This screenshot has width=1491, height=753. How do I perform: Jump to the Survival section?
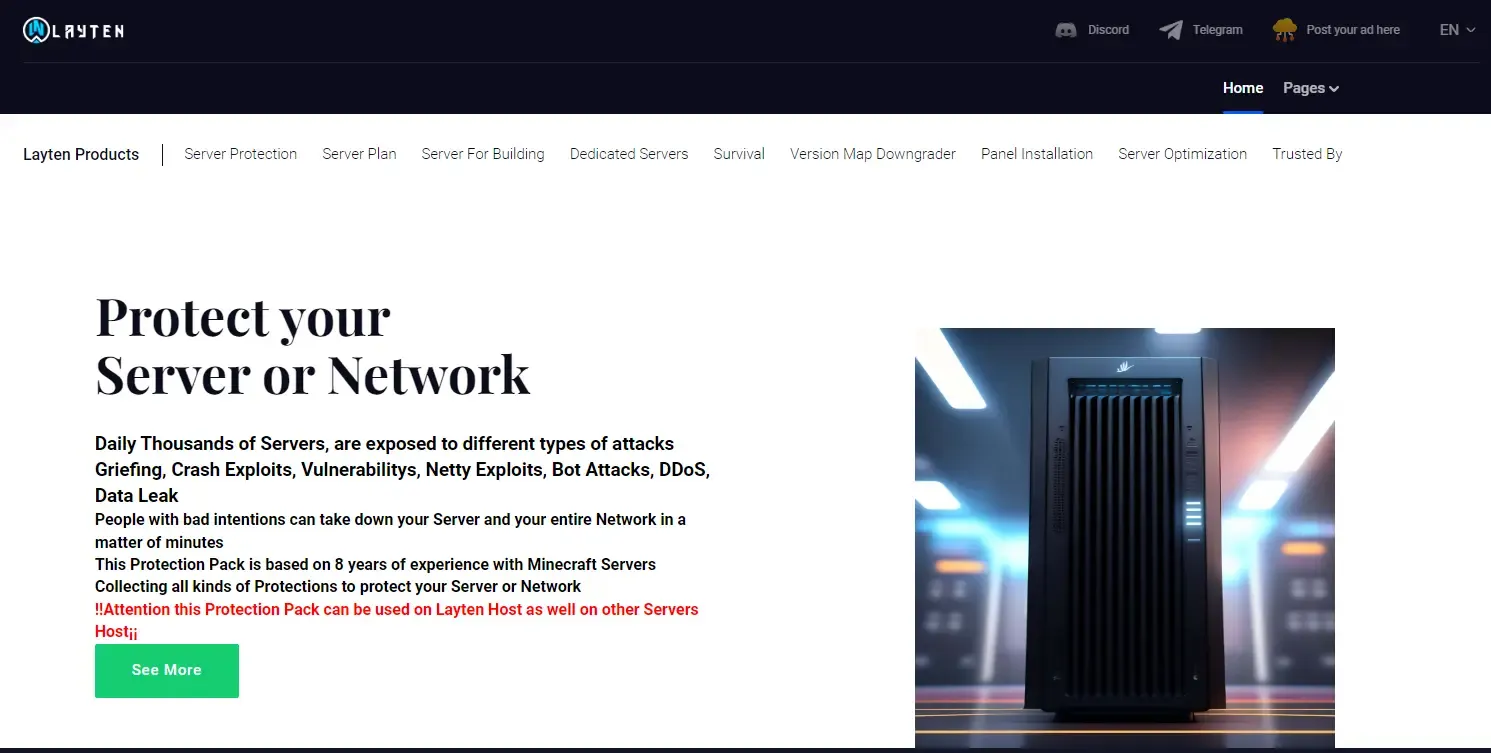pyautogui.click(x=739, y=154)
